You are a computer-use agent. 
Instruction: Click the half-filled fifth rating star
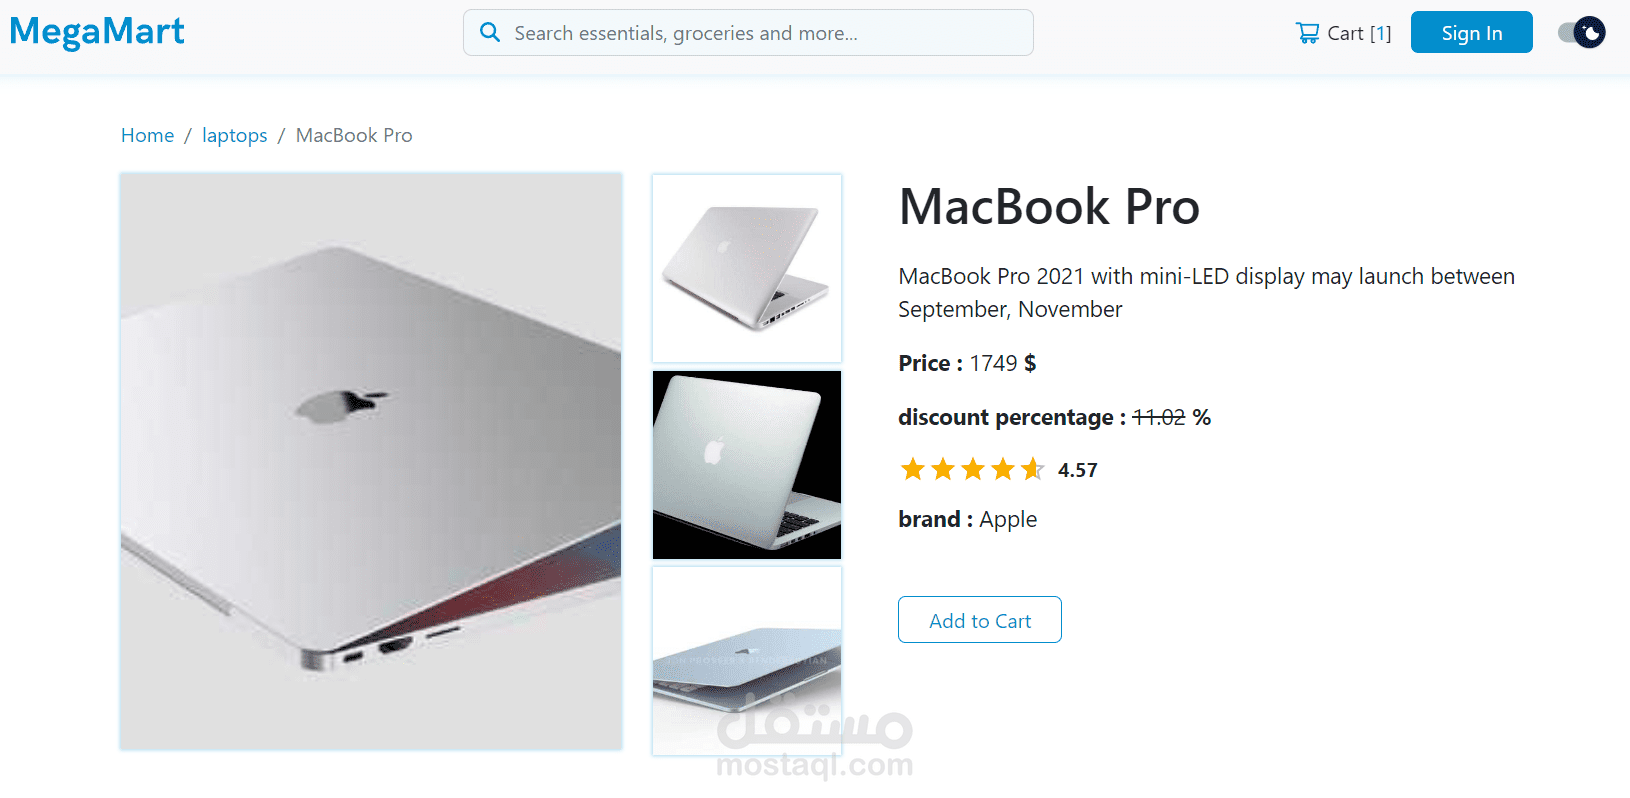(x=1032, y=469)
